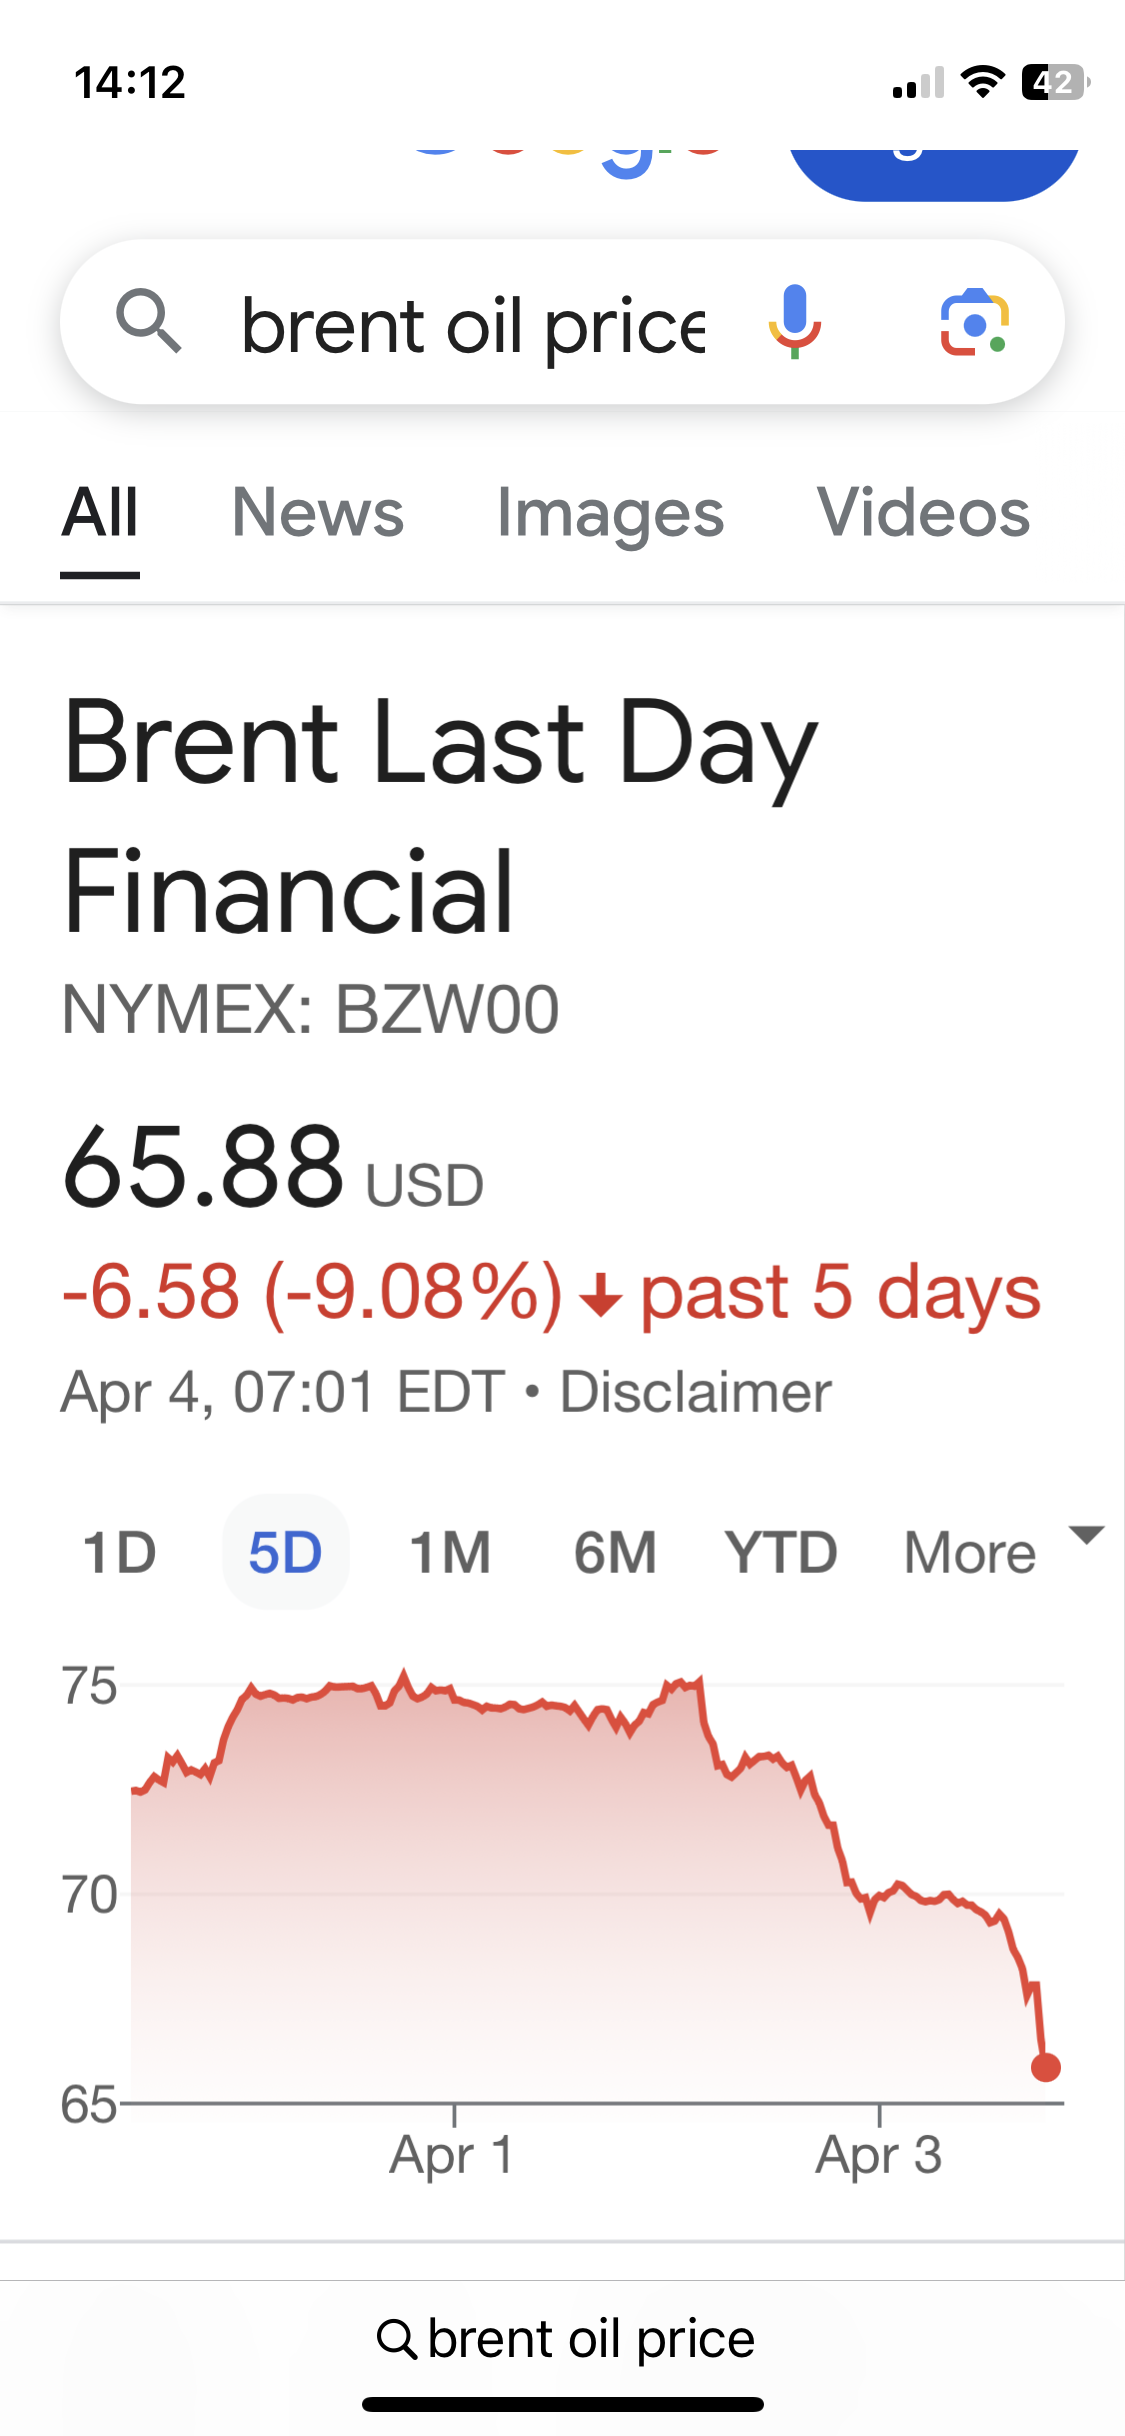Select the 1D chart range
This screenshot has width=1125, height=2436.
[x=120, y=1552]
